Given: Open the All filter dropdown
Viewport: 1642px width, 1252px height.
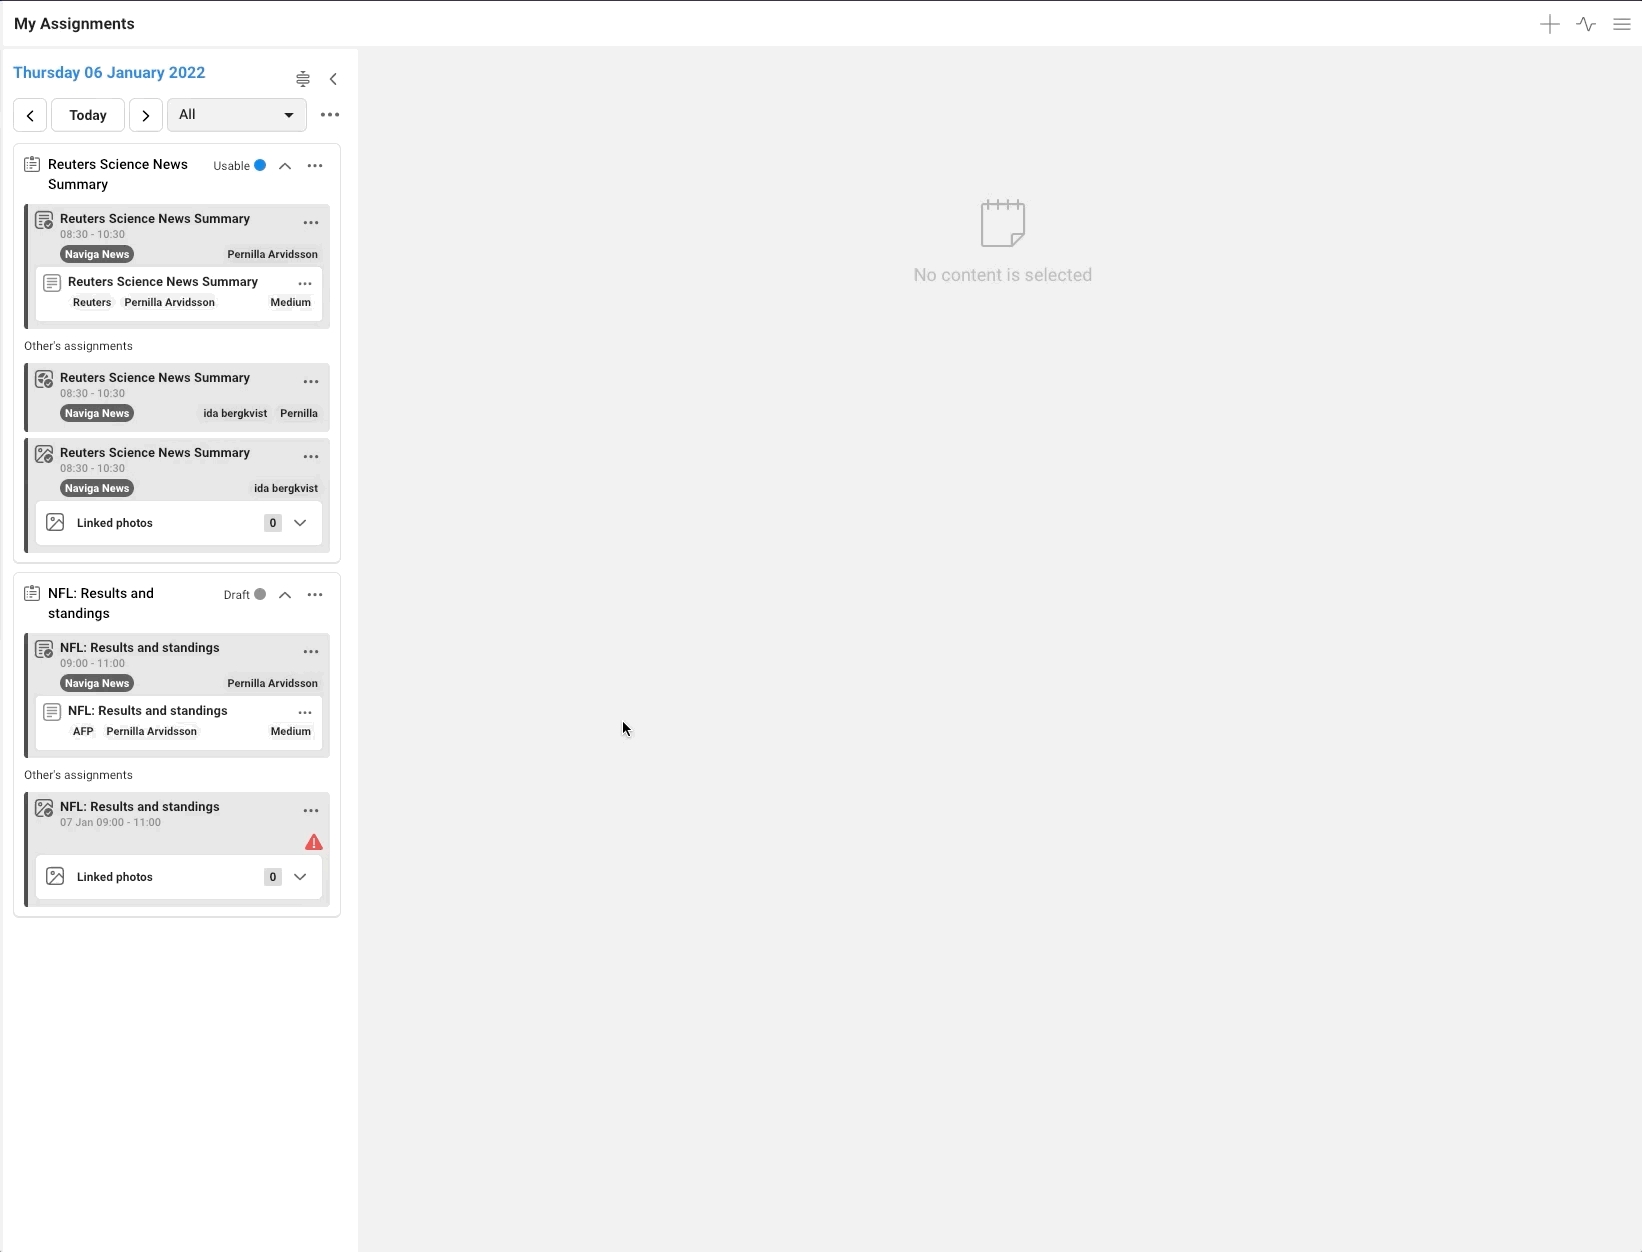Looking at the screenshot, I should (x=237, y=115).
